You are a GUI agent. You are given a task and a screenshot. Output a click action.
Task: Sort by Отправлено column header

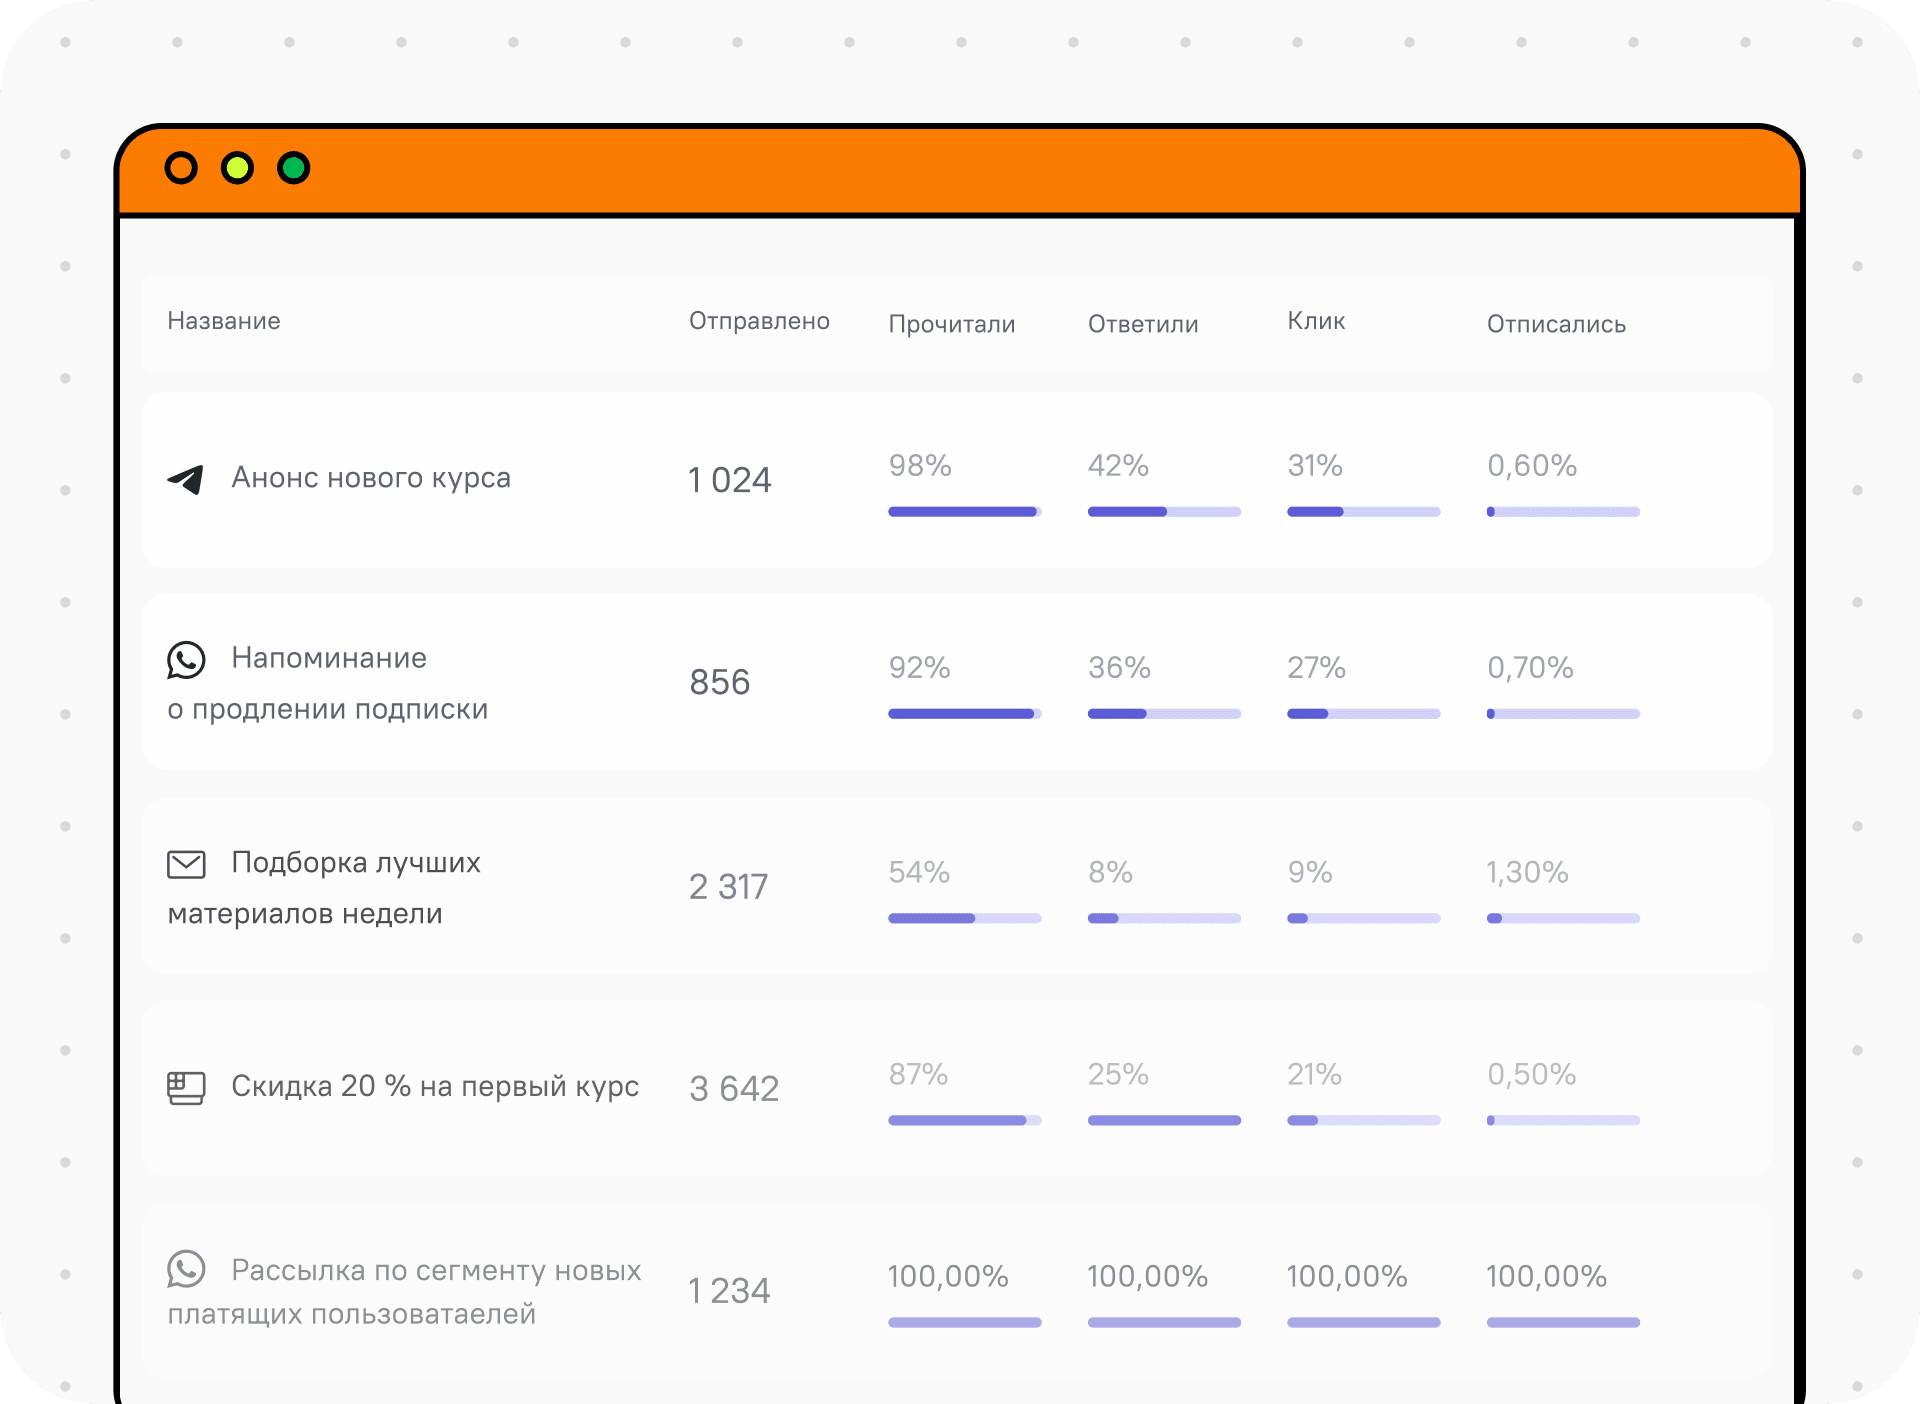[759, 321]
